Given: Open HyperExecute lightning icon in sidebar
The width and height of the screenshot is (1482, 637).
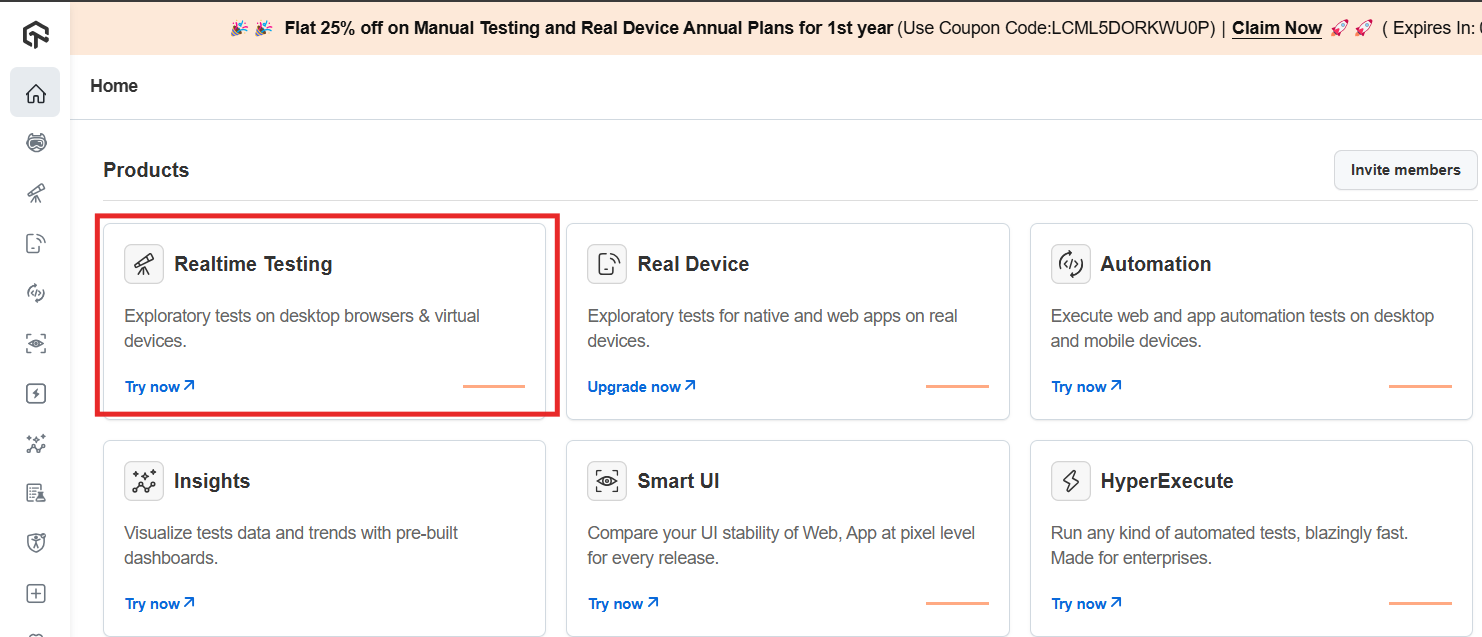Looking at the screenshot, I should (36, 393).
